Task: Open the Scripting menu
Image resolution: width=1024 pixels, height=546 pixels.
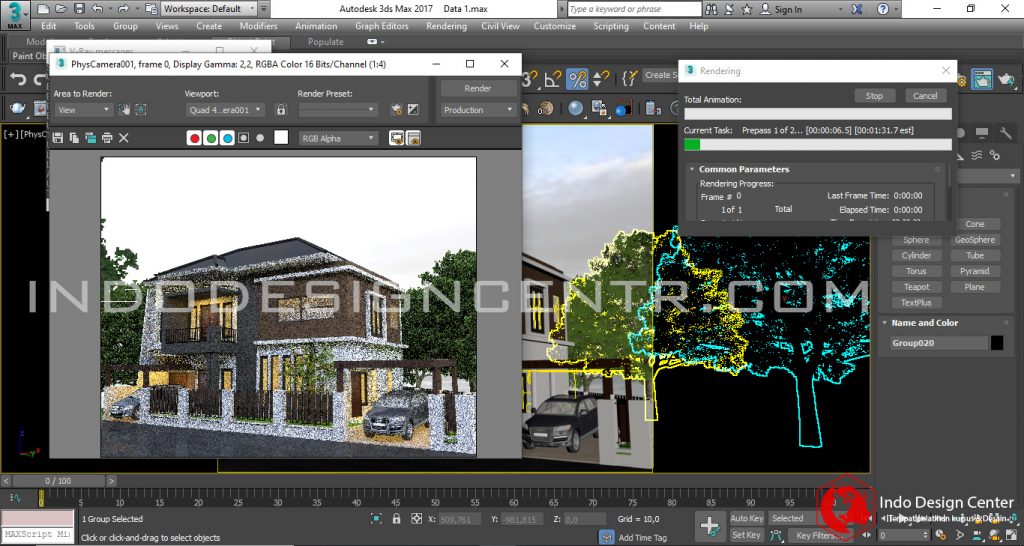Action: (x=612, y=26)
